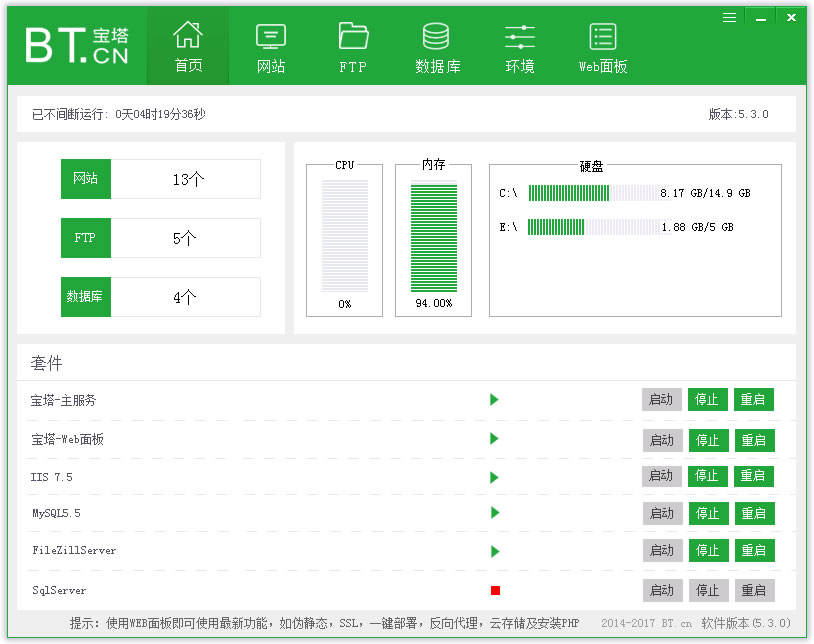
Task: Click the uptime text 已不间断运行
Action: click(x=119, y=114)
